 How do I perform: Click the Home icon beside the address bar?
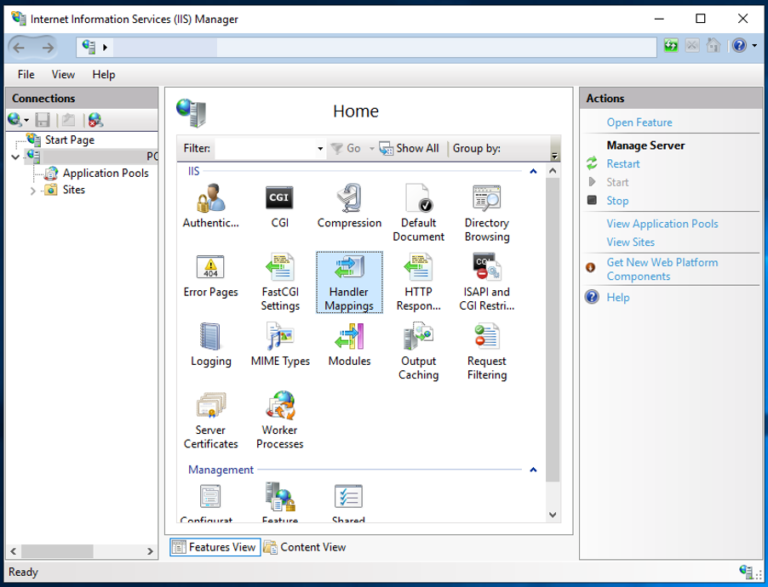point(713,46)
